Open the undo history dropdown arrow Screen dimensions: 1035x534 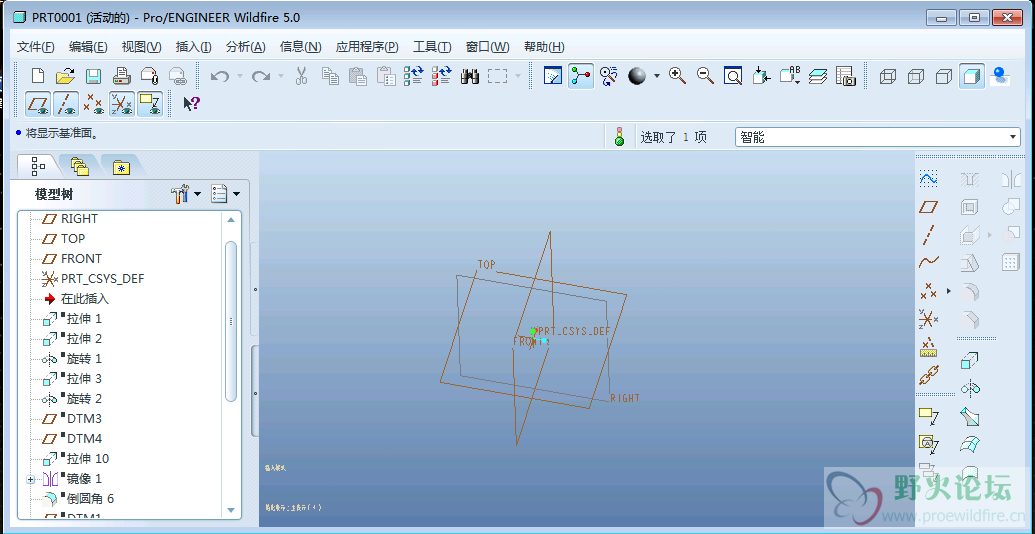(x=240, y=77)
